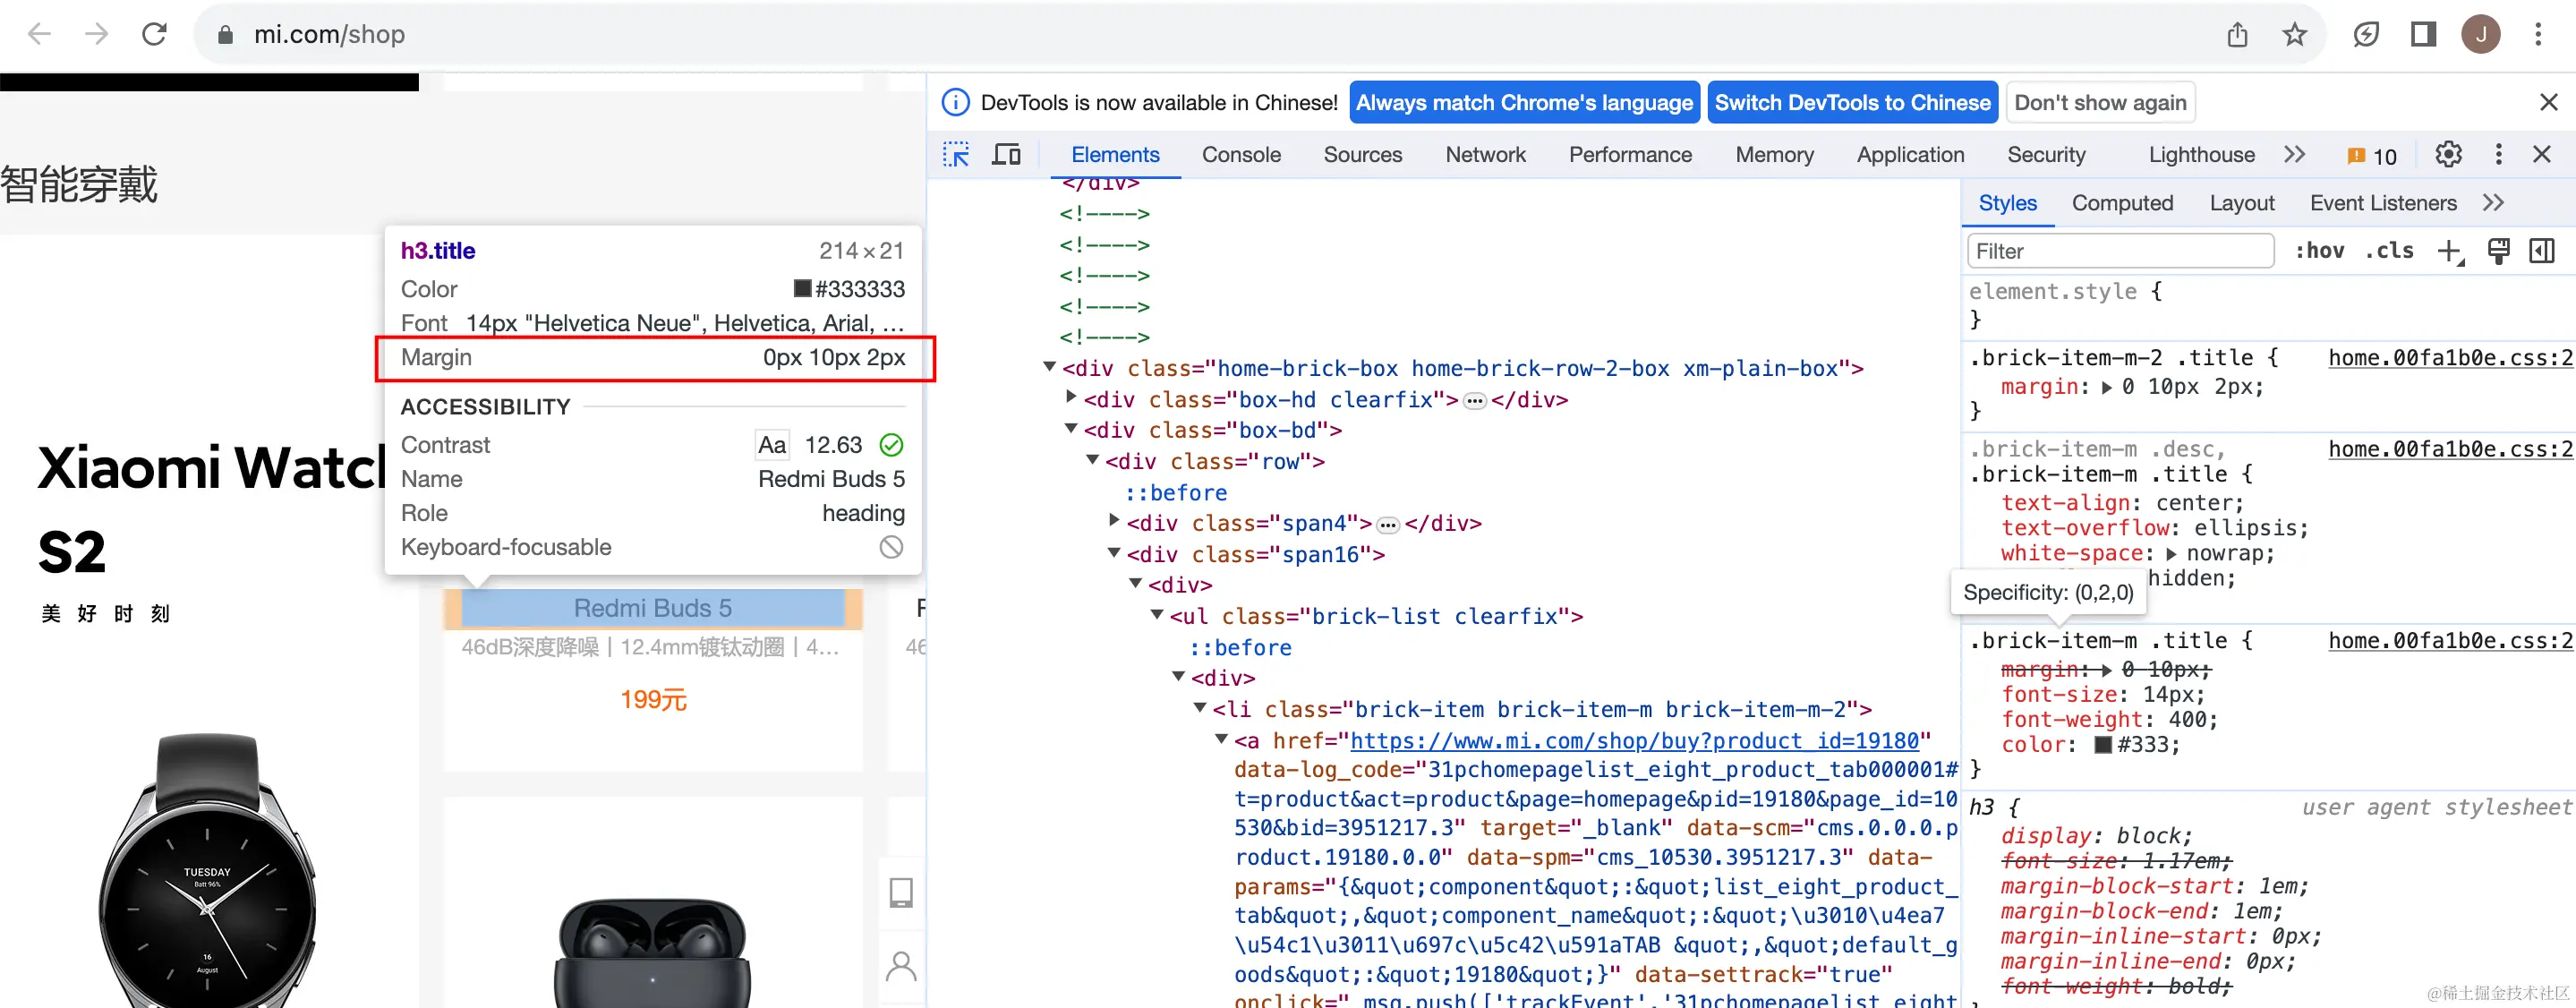Open the Lighthouse tab
Viewport: 2576px width, 1008px height.
tap(2201, 155)
